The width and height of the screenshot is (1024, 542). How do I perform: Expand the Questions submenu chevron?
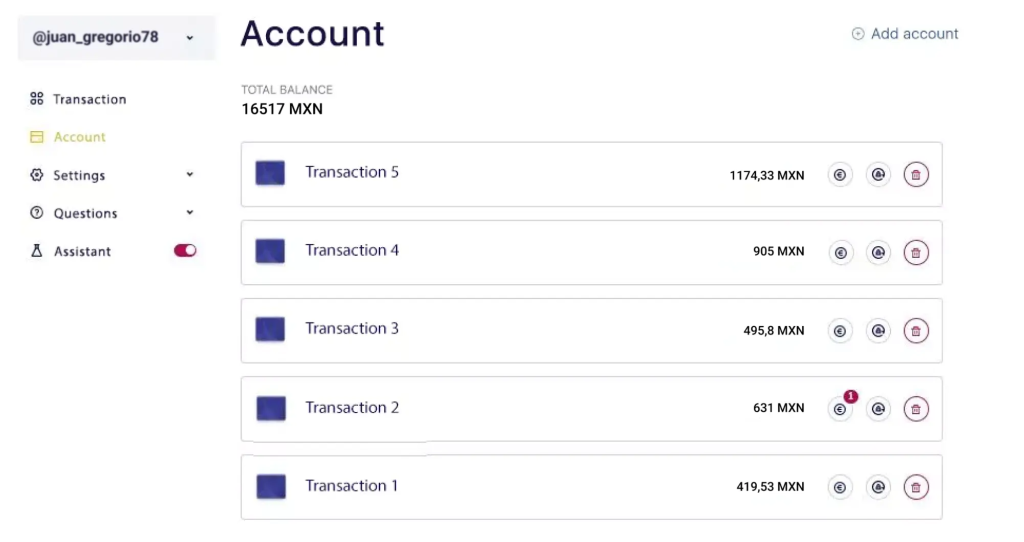[x=189, y=213]
